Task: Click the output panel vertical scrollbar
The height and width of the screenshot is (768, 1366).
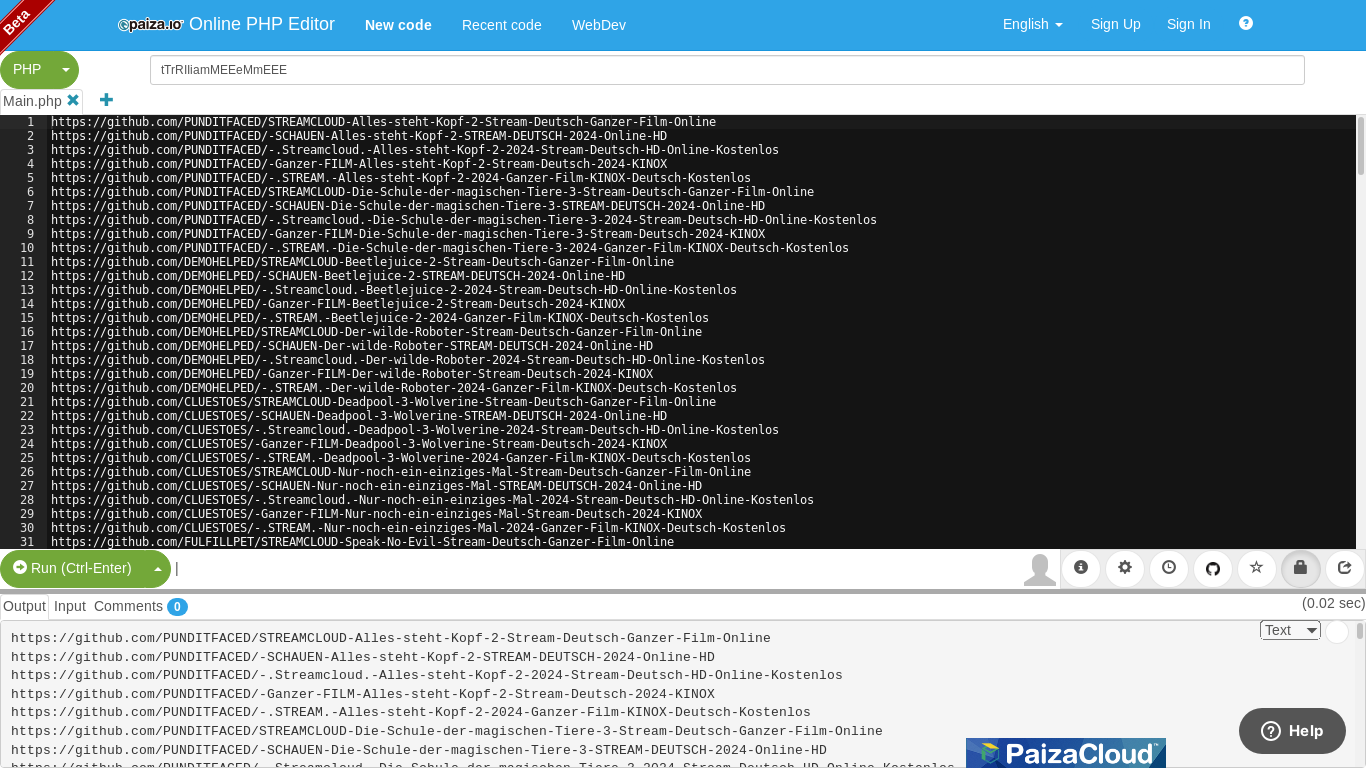Action: pos(1360,631)
